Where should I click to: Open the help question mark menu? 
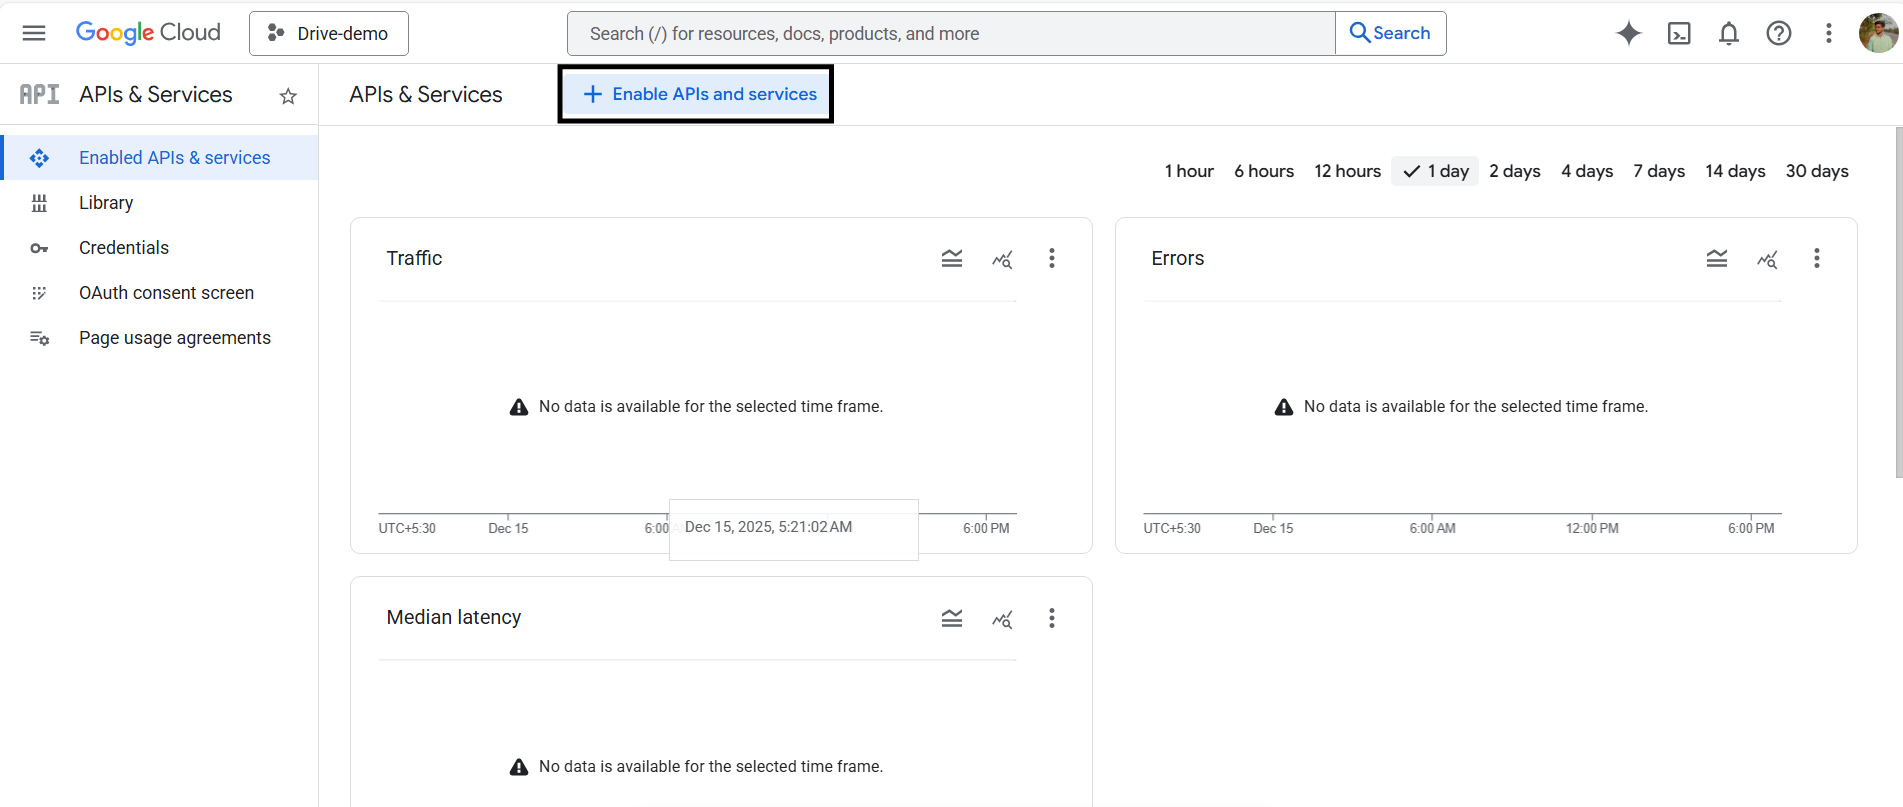point(1778,33)
